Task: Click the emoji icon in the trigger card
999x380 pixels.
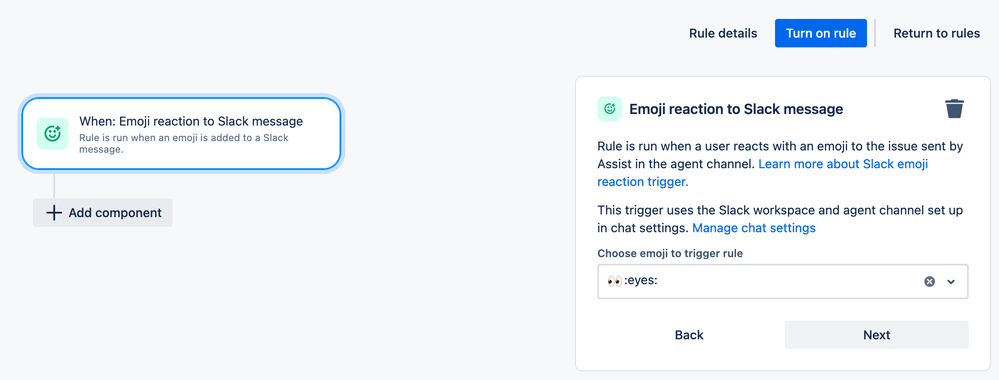Action: pyautogui.click(x=52, y=133)
